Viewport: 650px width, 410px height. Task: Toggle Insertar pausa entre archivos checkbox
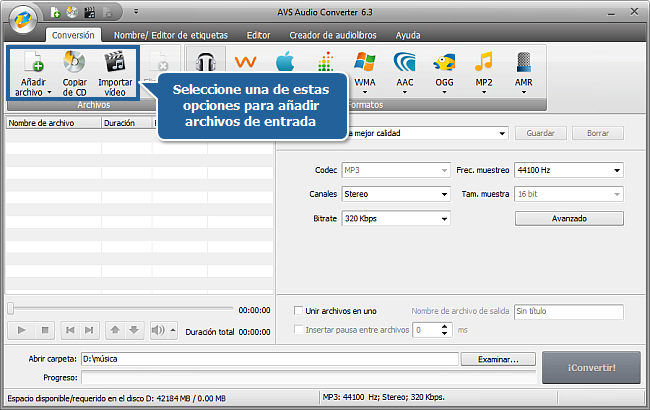(x=298, y=329)
